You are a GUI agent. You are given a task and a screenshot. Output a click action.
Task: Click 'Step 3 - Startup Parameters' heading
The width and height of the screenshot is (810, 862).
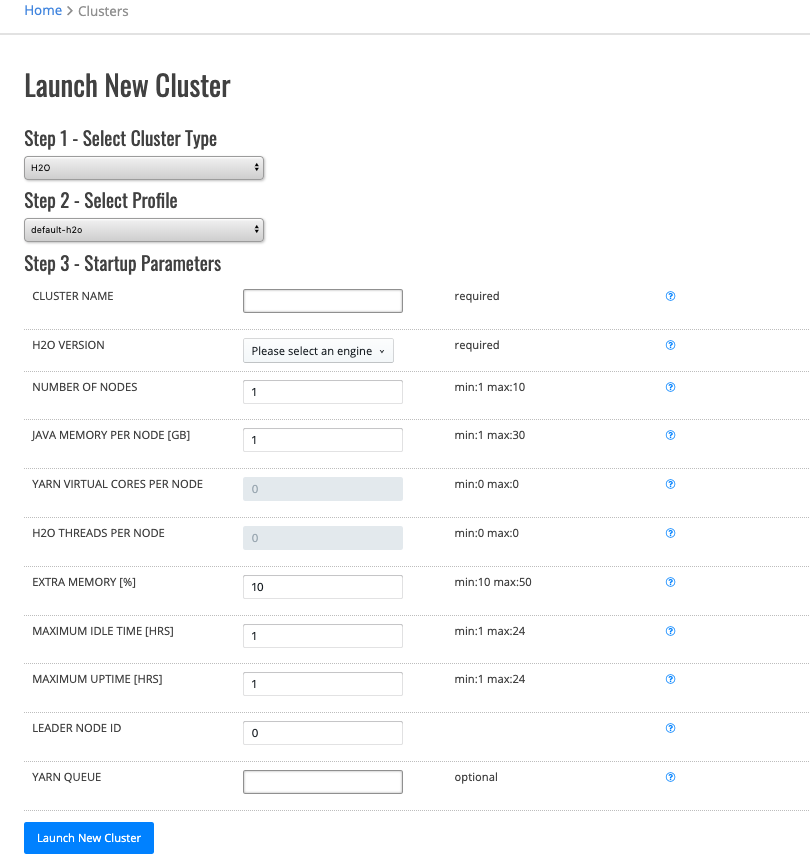coord(123,264)
